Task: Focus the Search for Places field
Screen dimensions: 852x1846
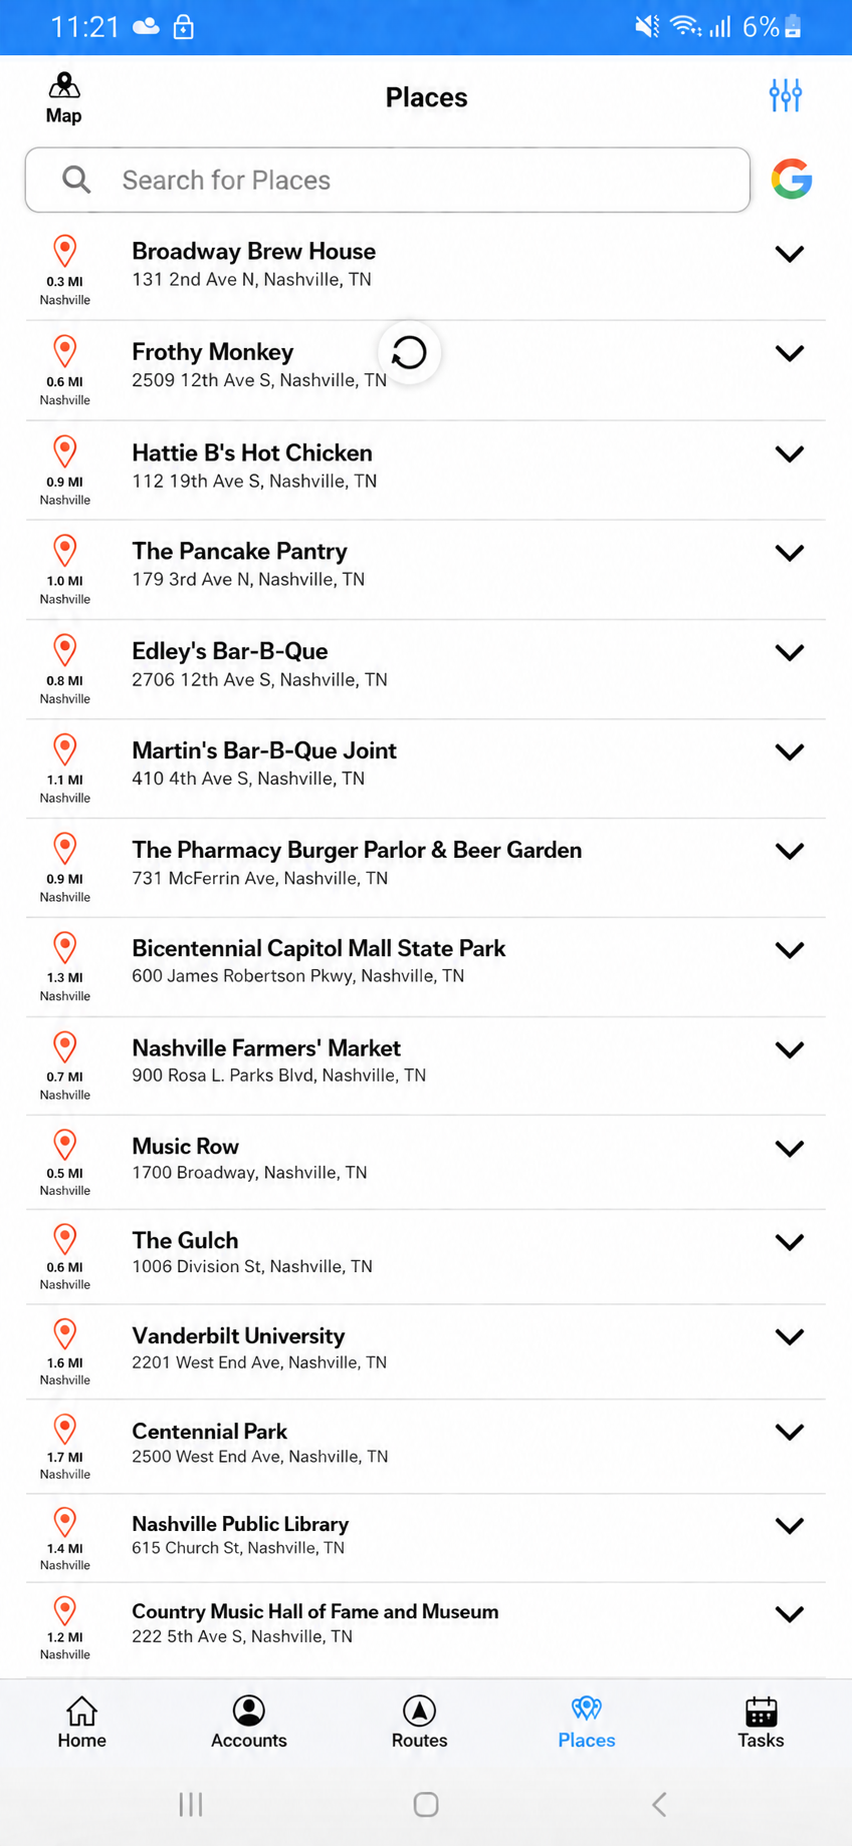Action: pos(388,180)
